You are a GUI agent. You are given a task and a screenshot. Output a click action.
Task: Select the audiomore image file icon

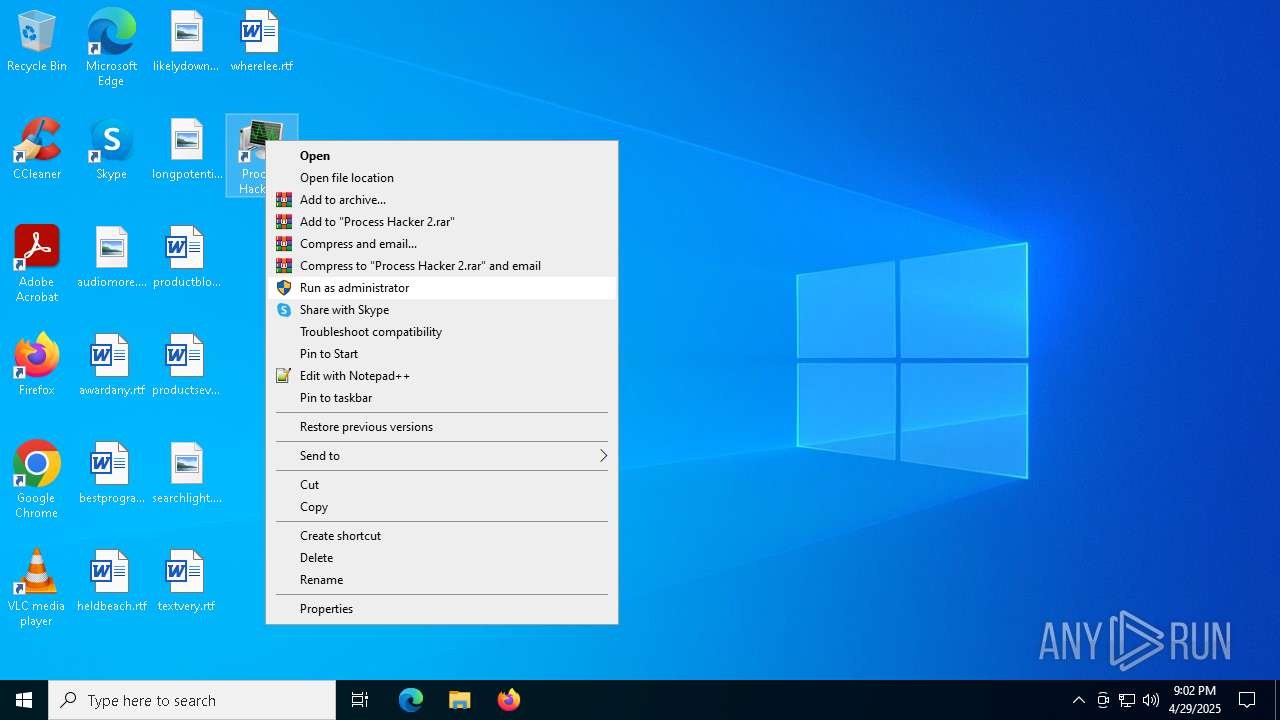111,257
